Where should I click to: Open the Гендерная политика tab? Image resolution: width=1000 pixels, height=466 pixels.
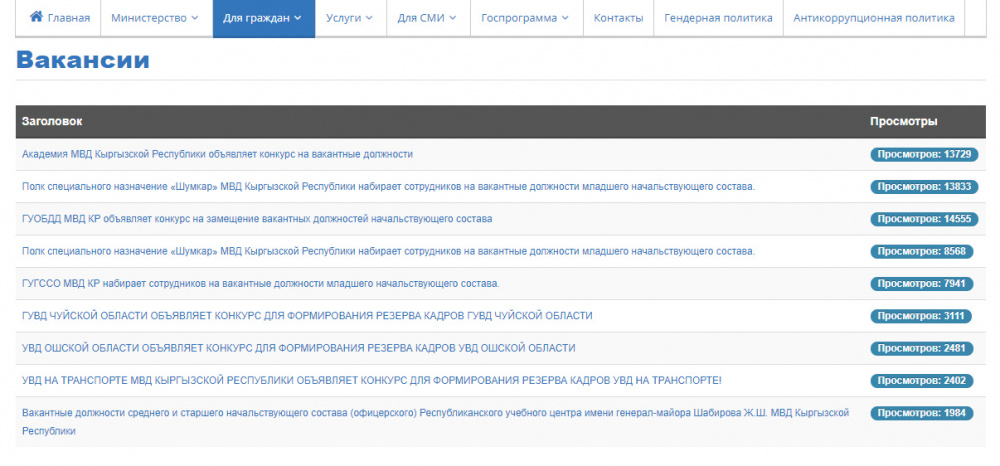[x=718, y=18]
